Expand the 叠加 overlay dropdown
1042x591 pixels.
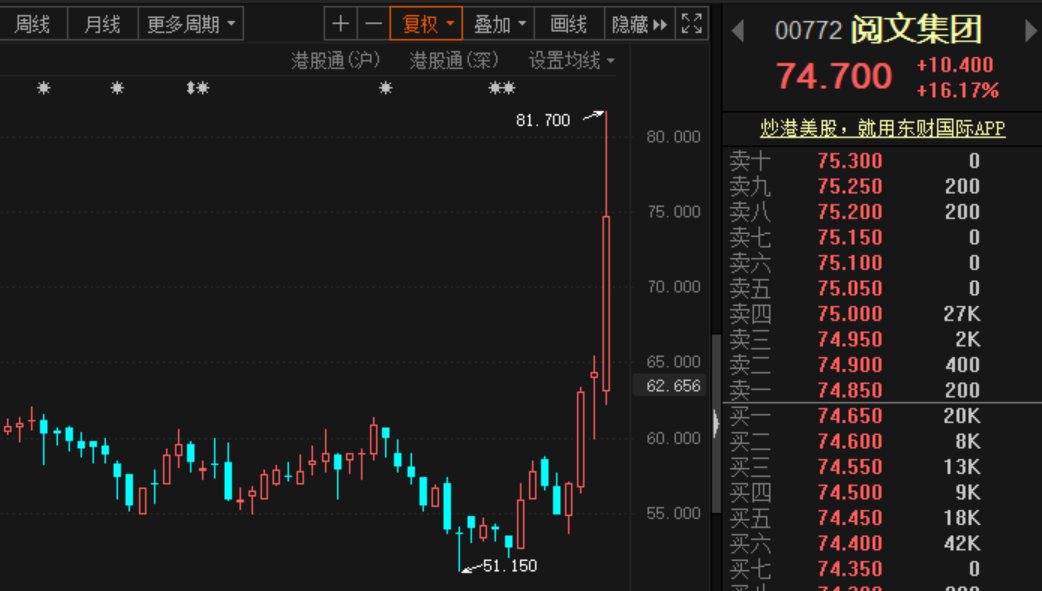[x=499, y=23]
